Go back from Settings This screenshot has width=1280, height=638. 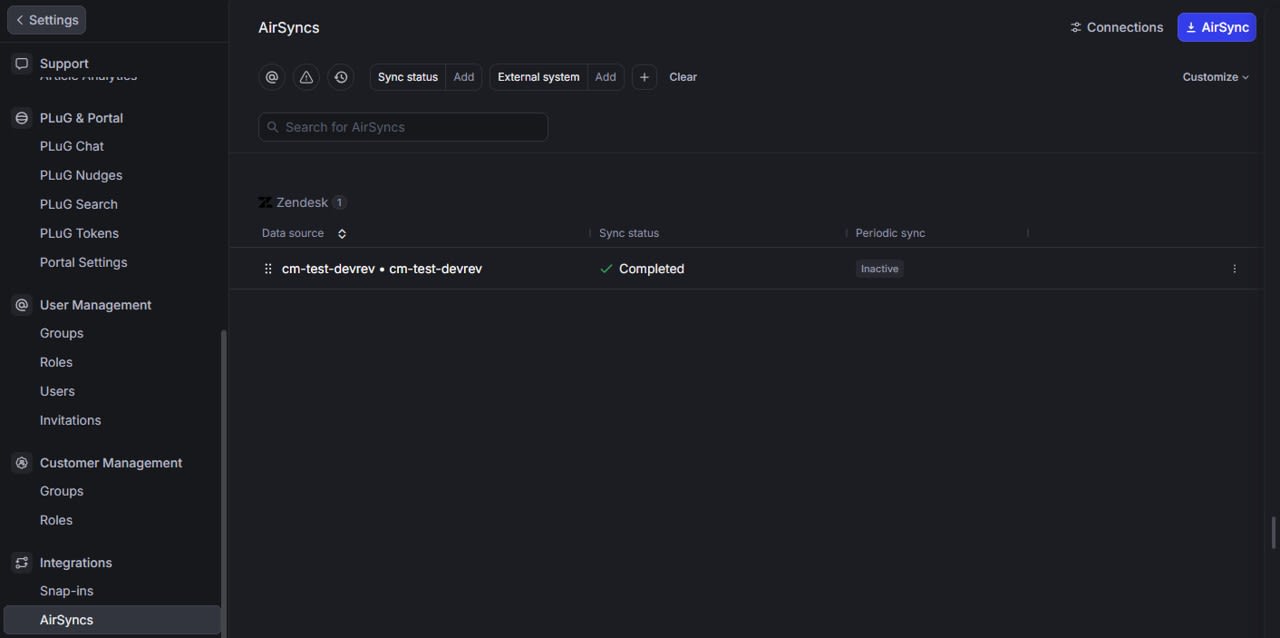pyautogui.click(x=47, y=20)
